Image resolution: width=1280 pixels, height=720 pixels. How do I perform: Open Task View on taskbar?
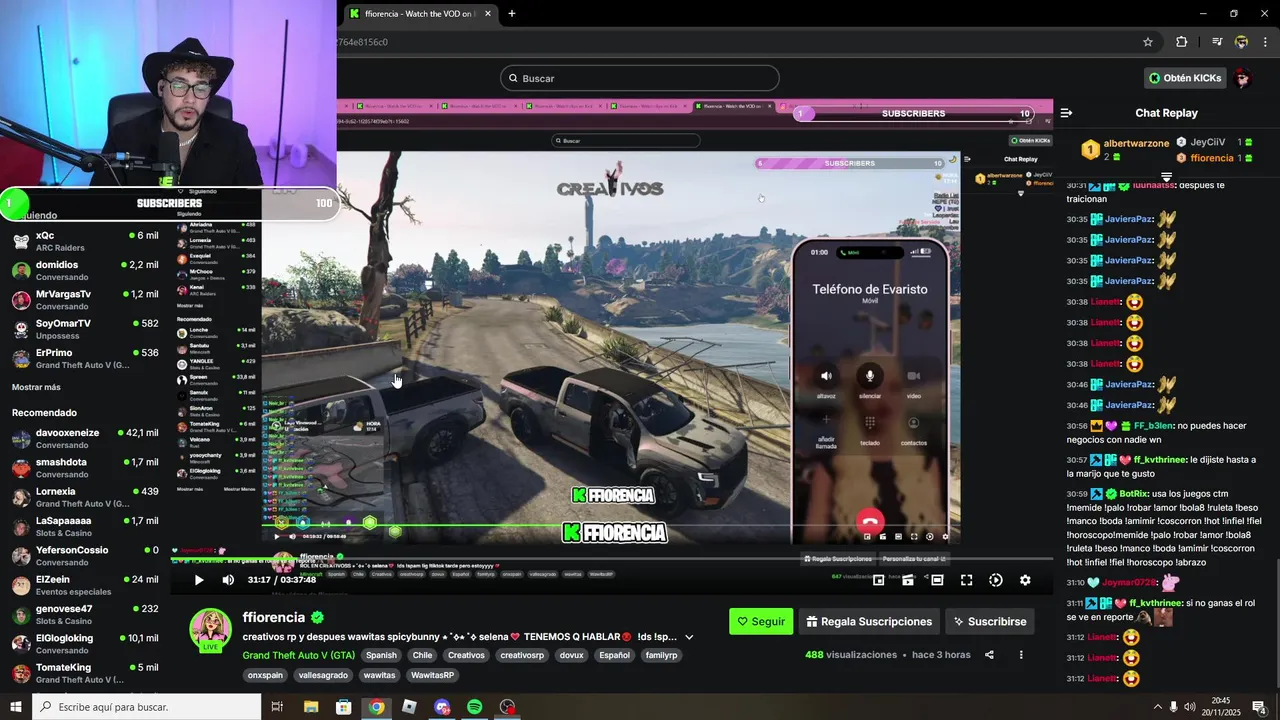pyautogui.click(x=277, y=707)
